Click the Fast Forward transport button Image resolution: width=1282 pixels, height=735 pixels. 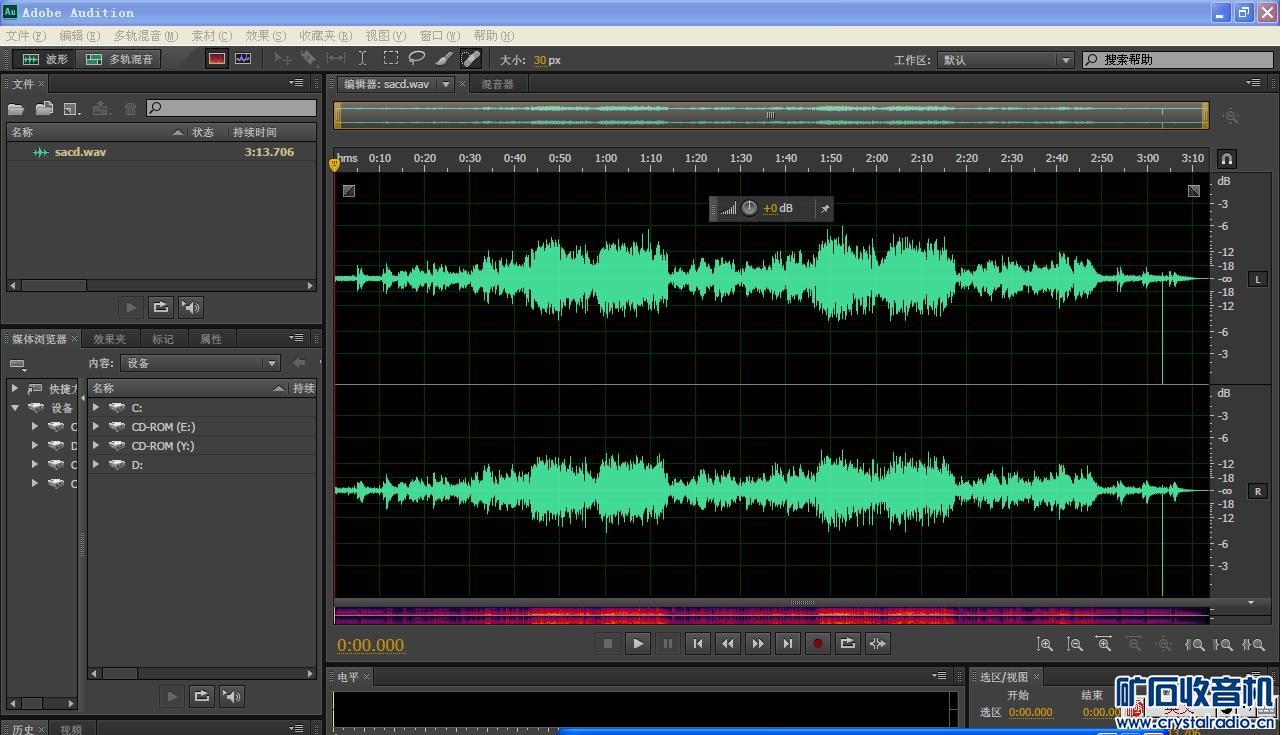[x=757, y=644]
